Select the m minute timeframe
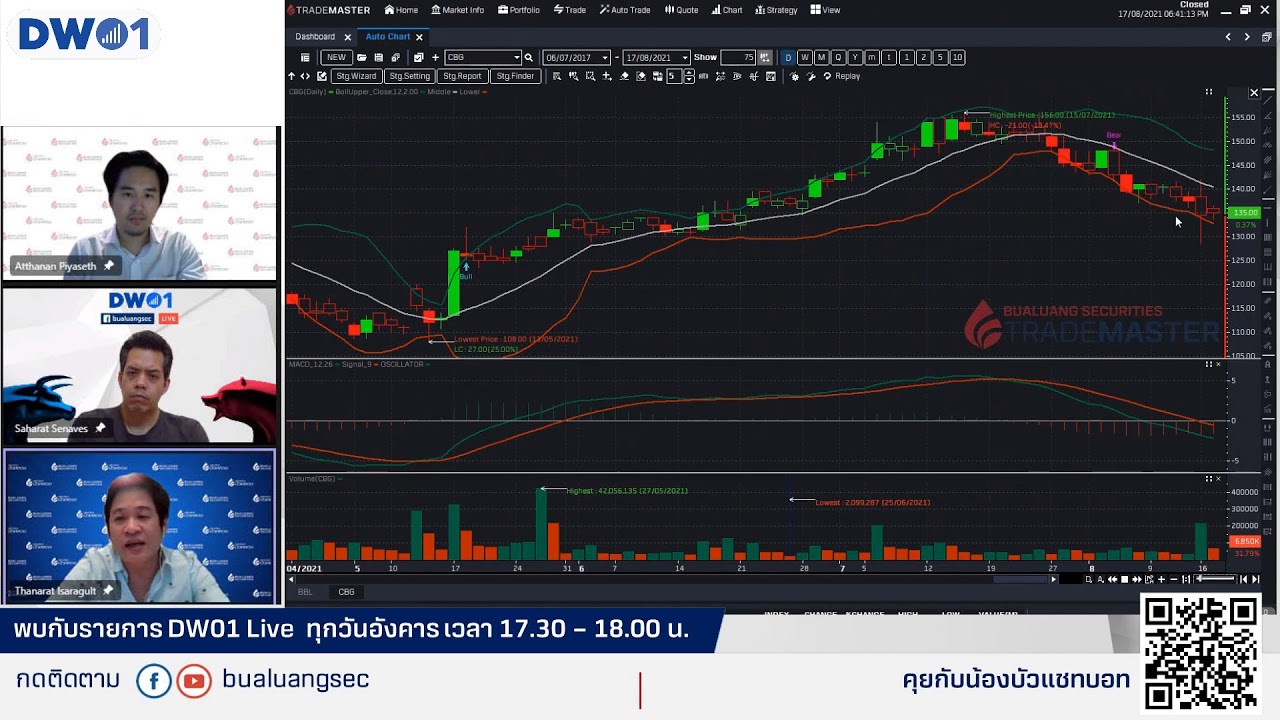The width and height of the screenshot is (1280, 720). [872, 57]
